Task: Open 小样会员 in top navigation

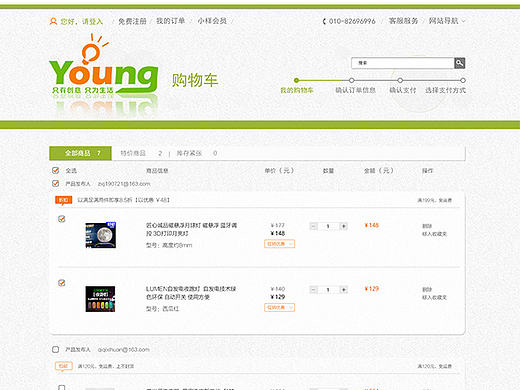Action: click(212, 21)
